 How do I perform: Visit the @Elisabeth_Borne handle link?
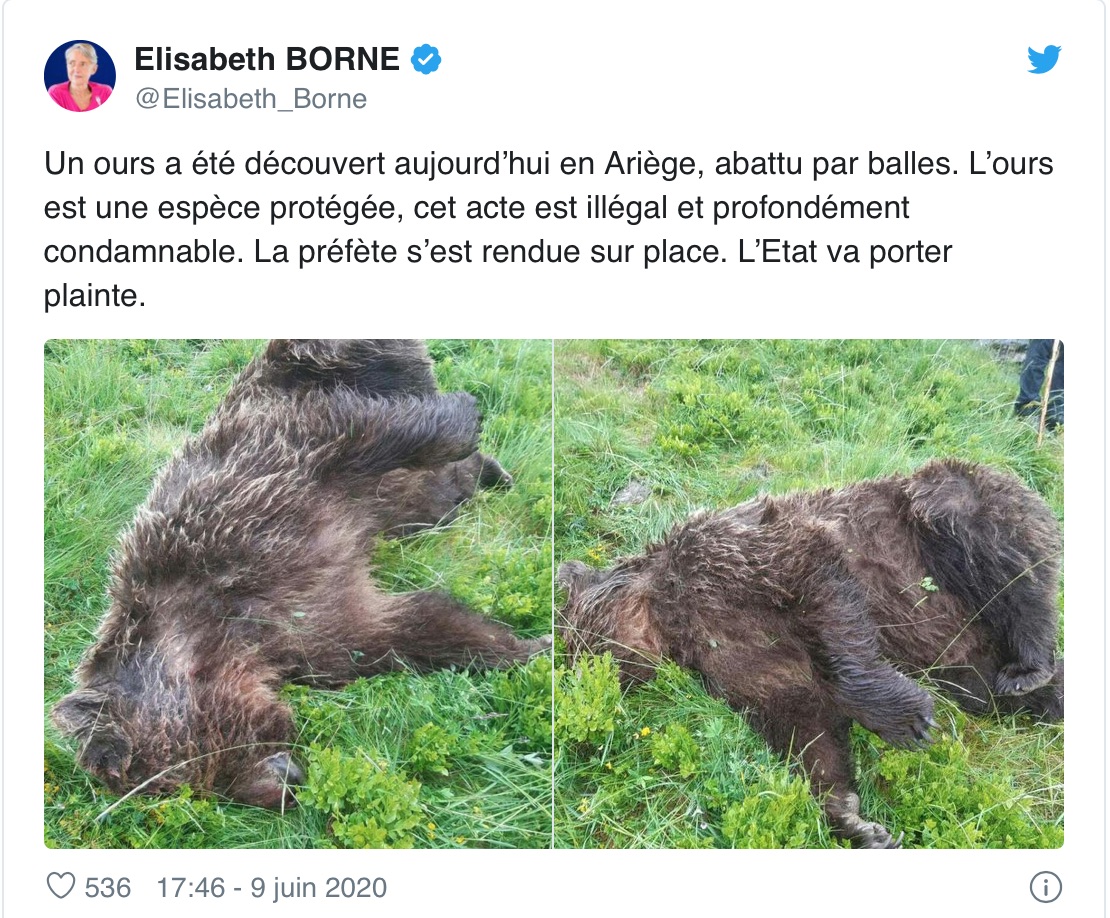coord(251,99)
